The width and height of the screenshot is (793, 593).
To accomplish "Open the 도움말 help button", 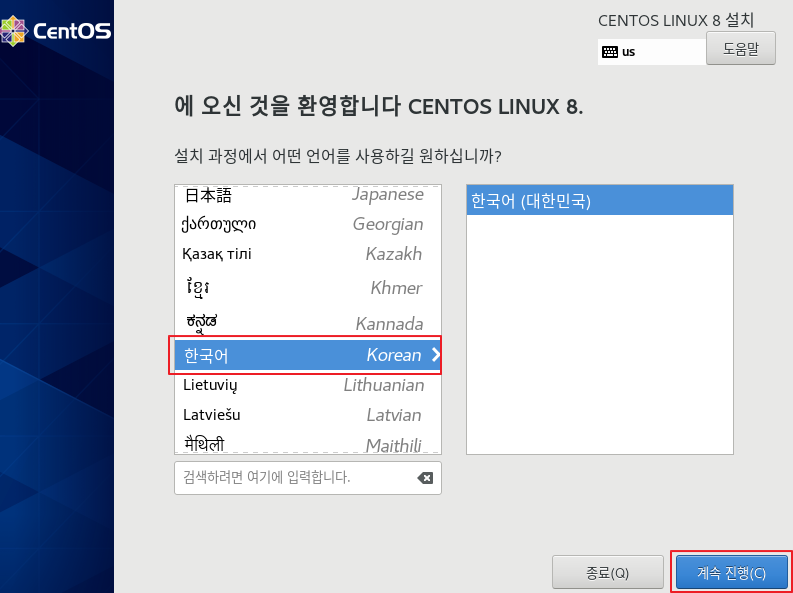I will [x=740, y=48].
